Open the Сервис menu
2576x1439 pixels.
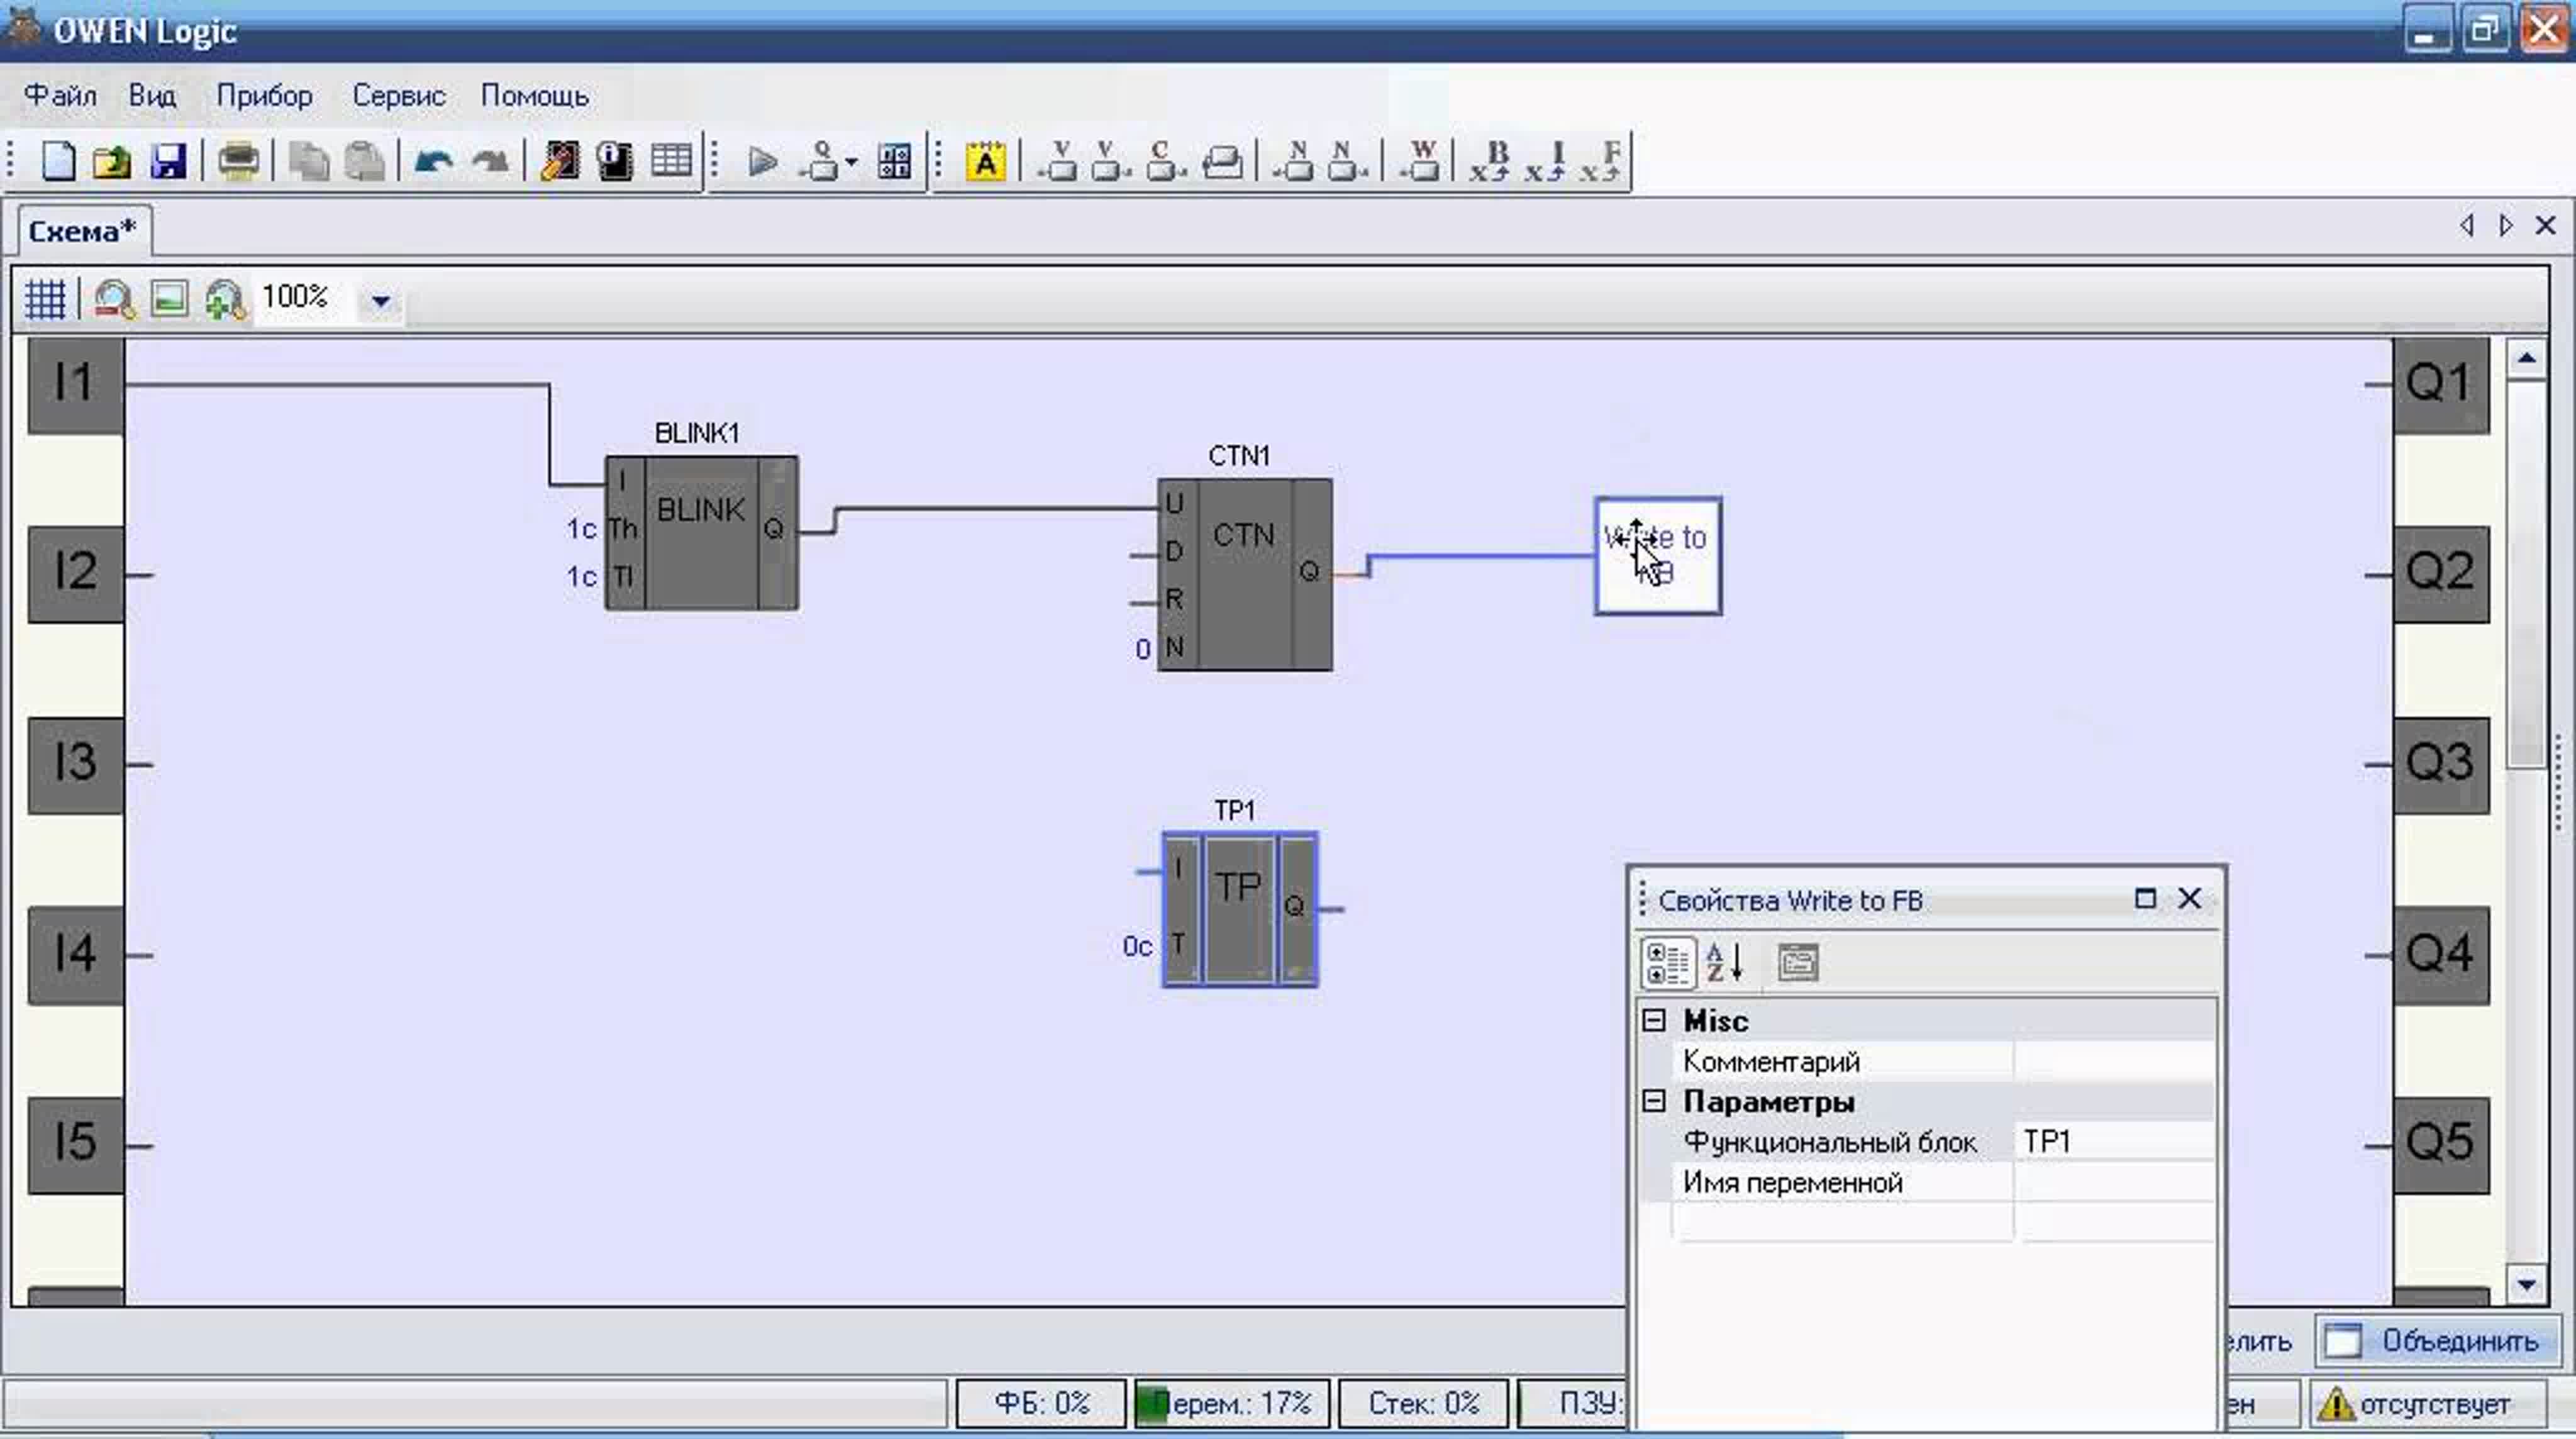398,96
